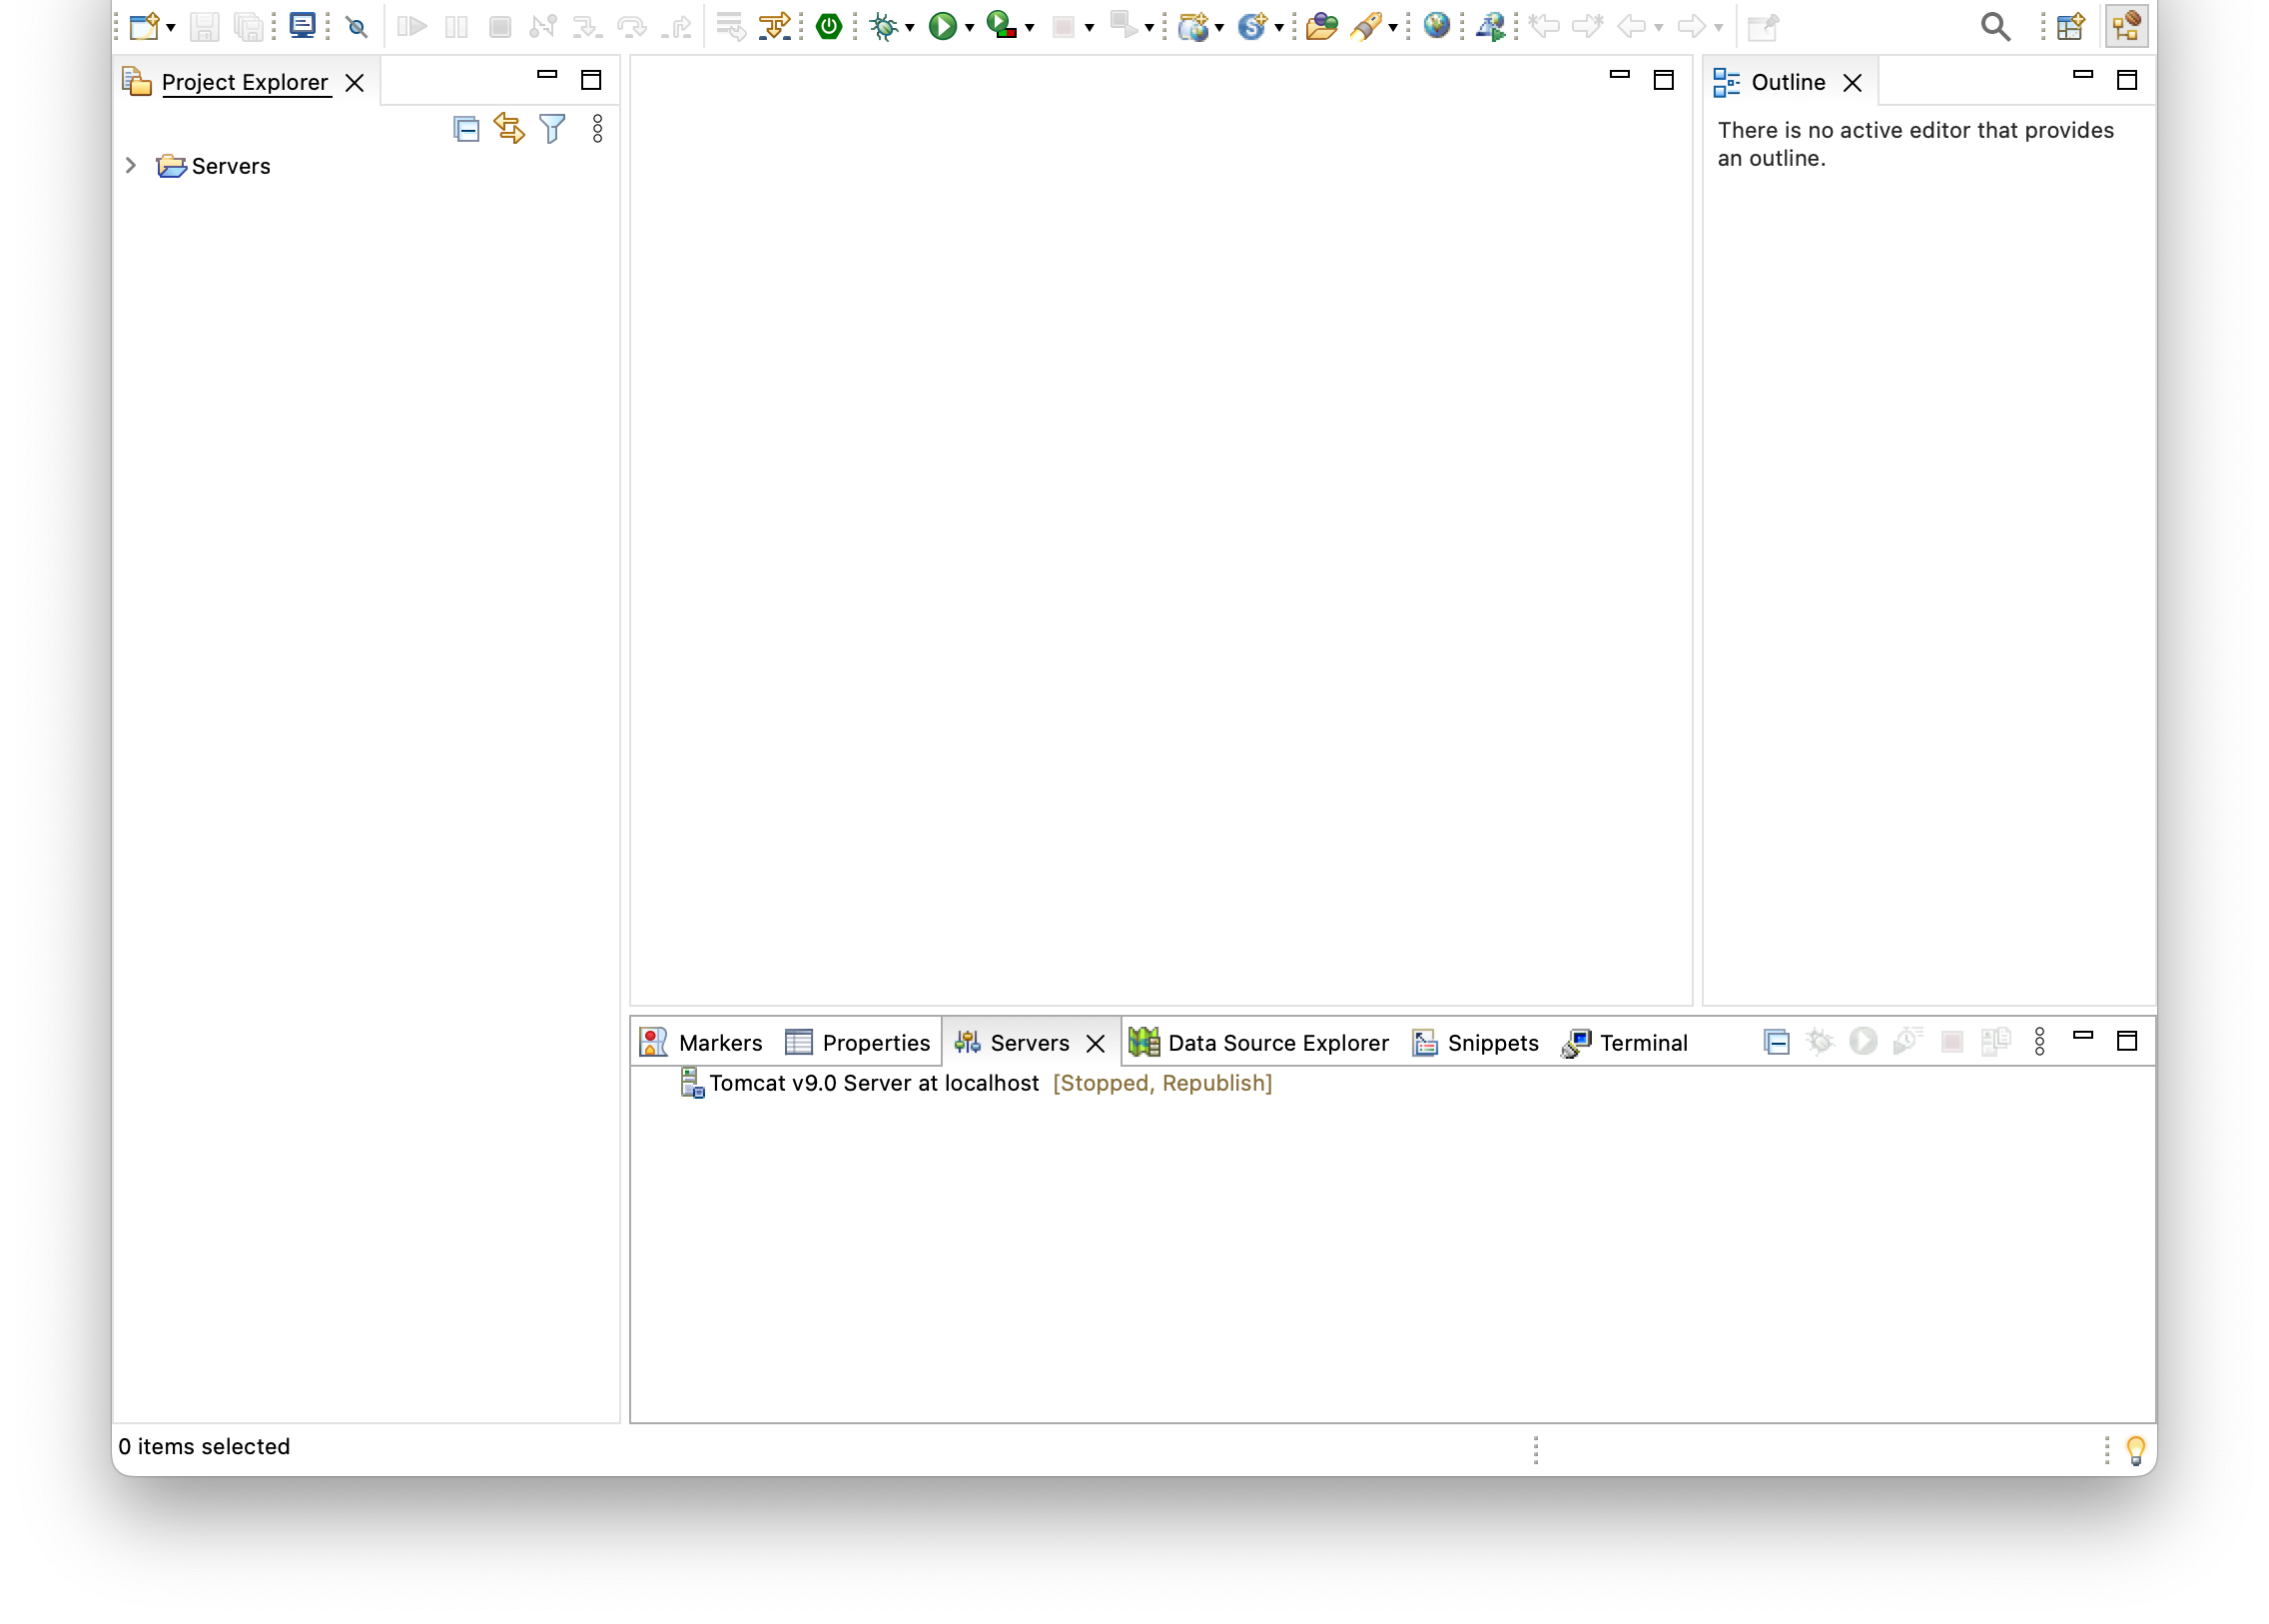Open Project Explorer View Menu three dots
This screenshot has height=1624, width=2269.
[x=597, y=129]
